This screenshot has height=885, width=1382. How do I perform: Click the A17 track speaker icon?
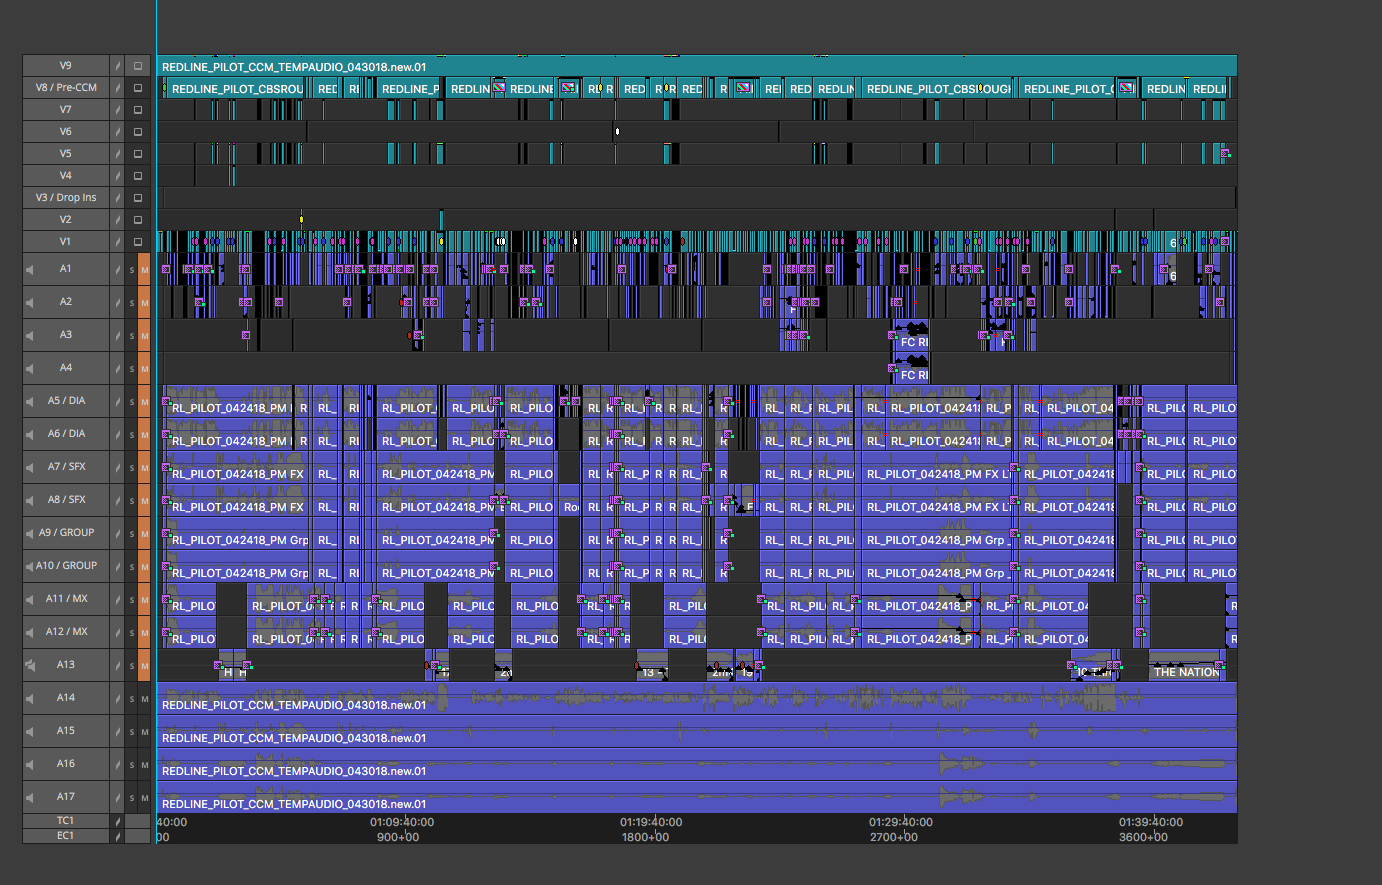(x=29, y=798)
